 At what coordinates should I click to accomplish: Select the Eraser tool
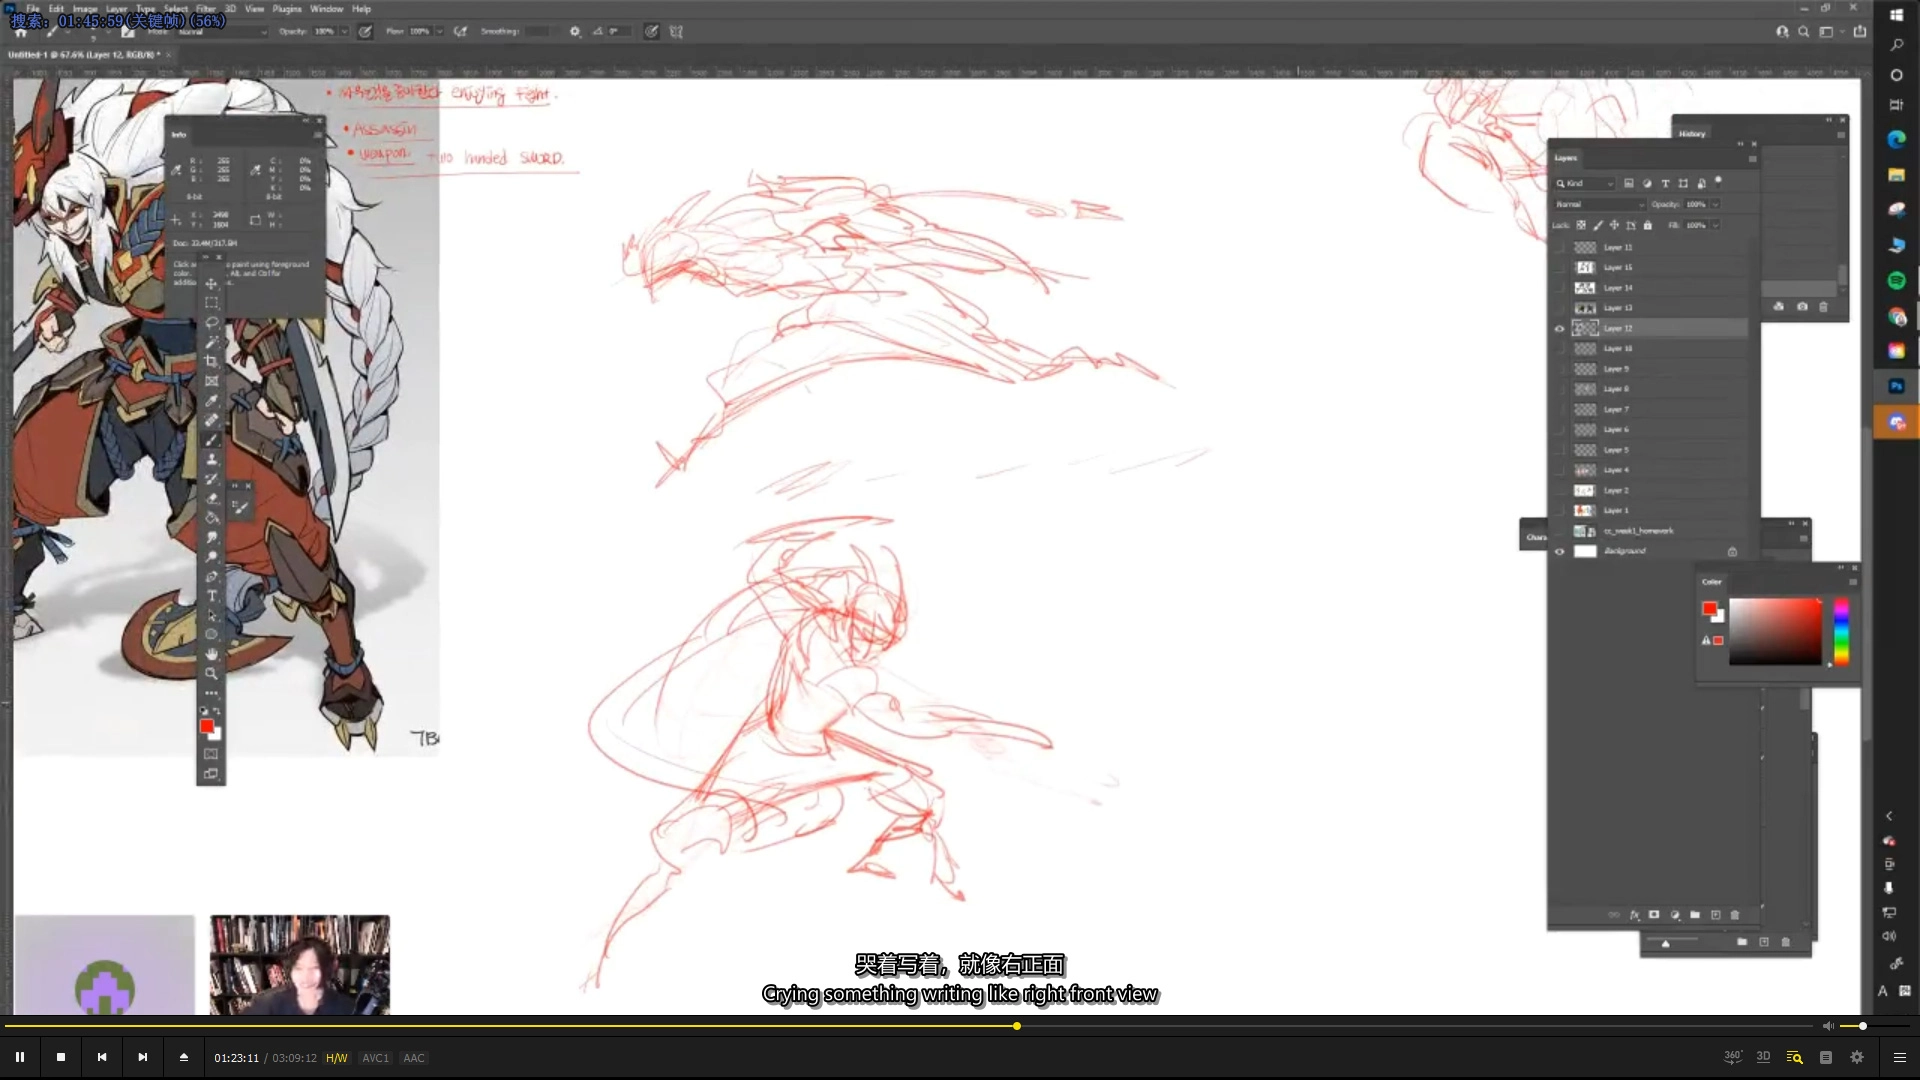click(x=211, y=498)
